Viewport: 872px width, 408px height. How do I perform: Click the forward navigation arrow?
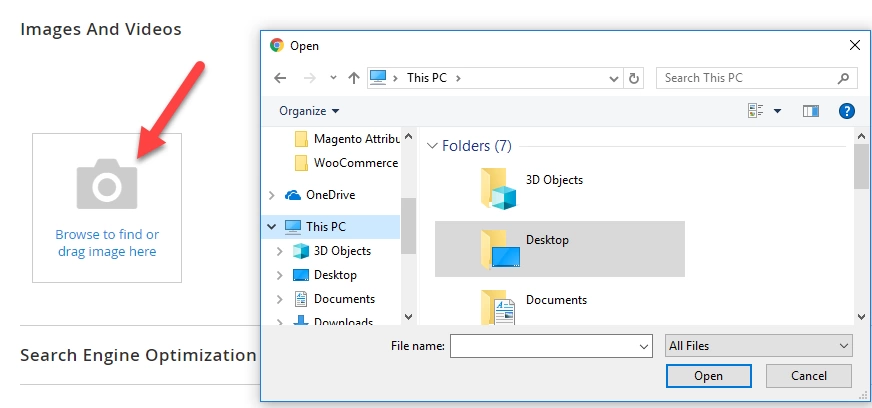point(310,78)
